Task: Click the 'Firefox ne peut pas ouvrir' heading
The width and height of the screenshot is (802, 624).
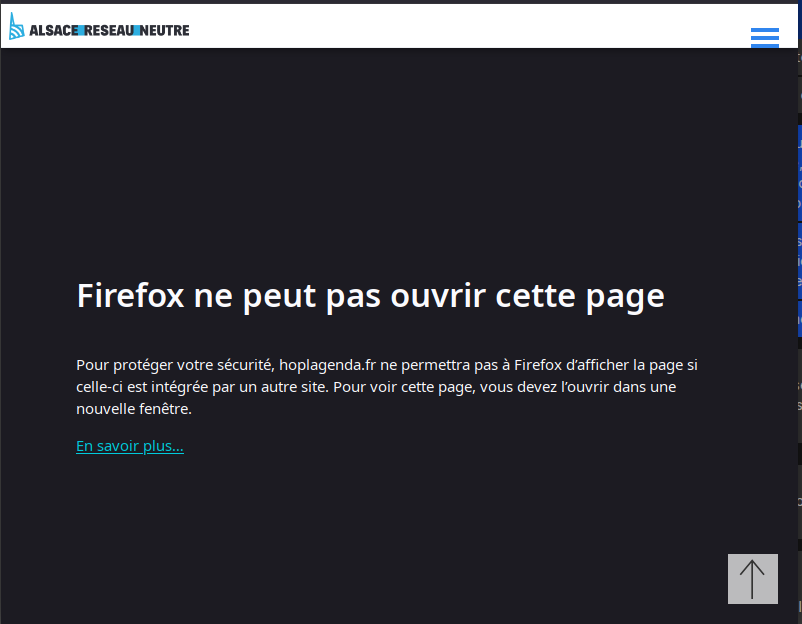Action: point(370,296)
